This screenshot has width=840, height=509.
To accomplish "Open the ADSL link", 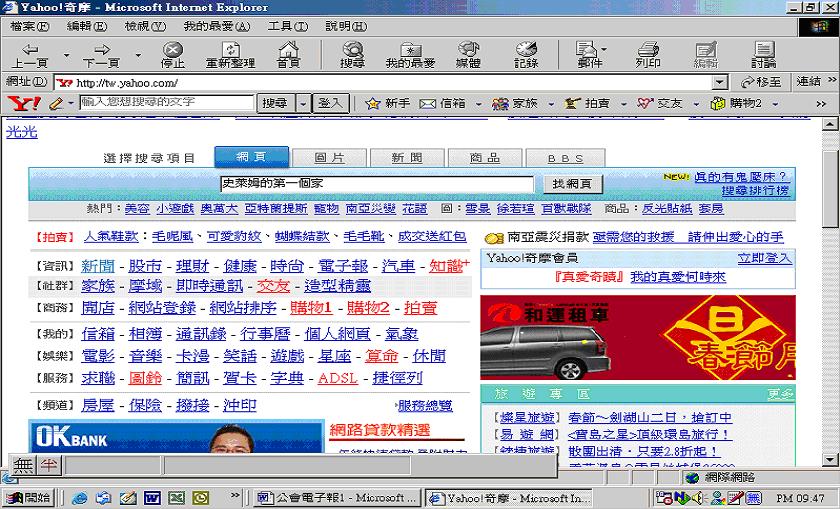I will click(x=338, y=378).
